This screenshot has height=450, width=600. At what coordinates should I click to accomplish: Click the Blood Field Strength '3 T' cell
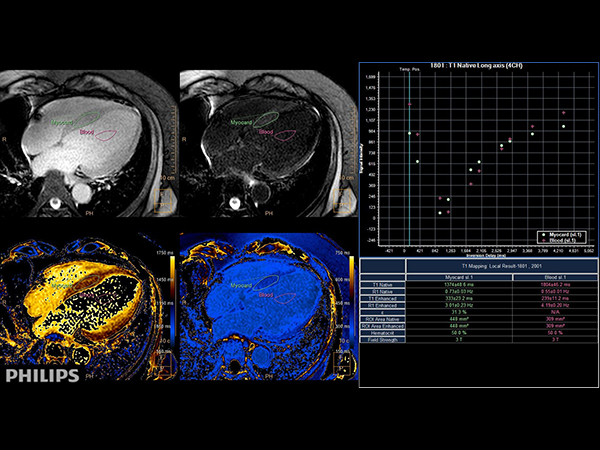tap(555, 340)
